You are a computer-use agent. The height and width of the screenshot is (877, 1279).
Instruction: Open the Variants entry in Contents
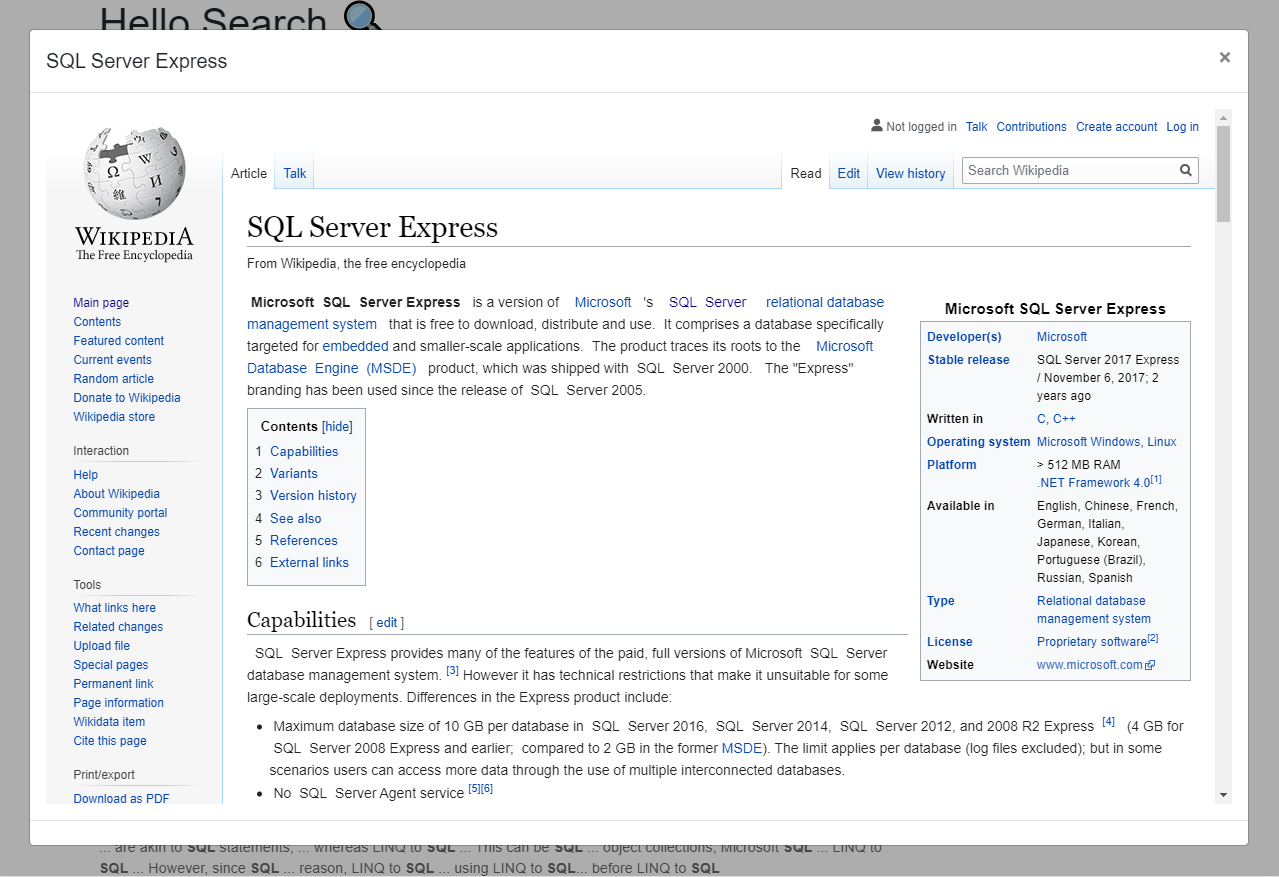(293, 473)
